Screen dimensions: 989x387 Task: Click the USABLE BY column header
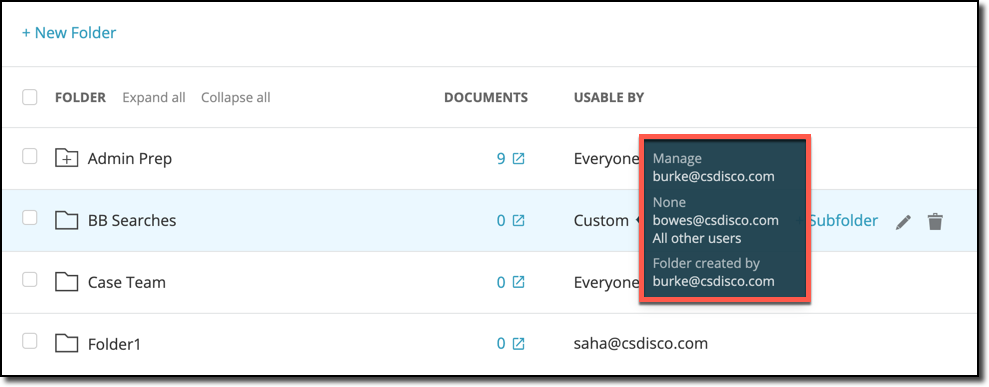609,98
